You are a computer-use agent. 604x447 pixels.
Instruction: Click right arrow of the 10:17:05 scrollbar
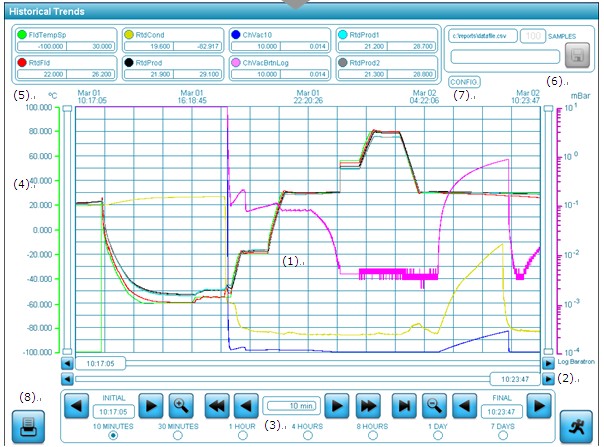(548, 363)
